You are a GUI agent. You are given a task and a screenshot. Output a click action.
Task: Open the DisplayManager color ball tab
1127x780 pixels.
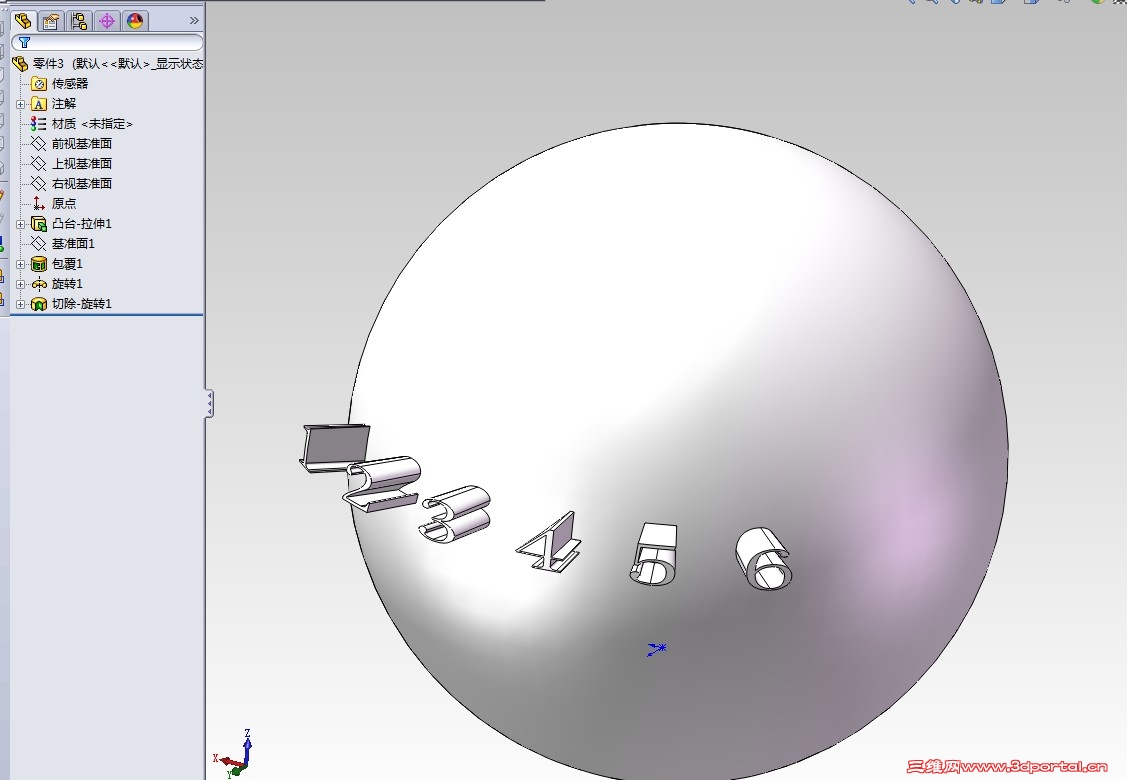click(x=135, y=21)
